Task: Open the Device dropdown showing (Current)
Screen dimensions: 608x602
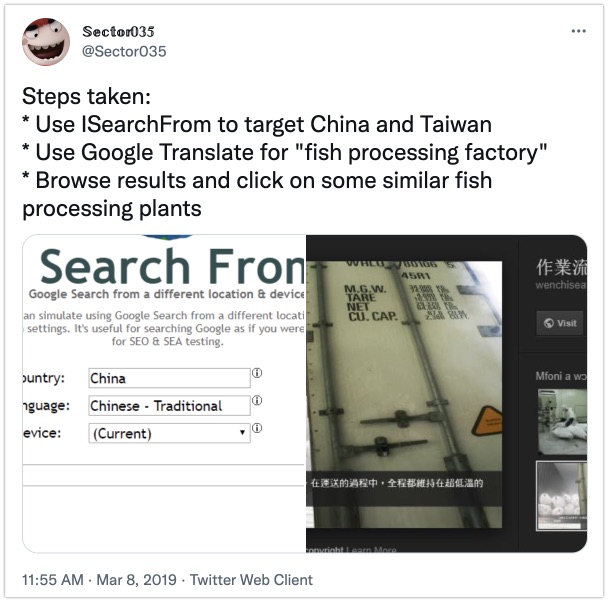Action: pos(169,433)
